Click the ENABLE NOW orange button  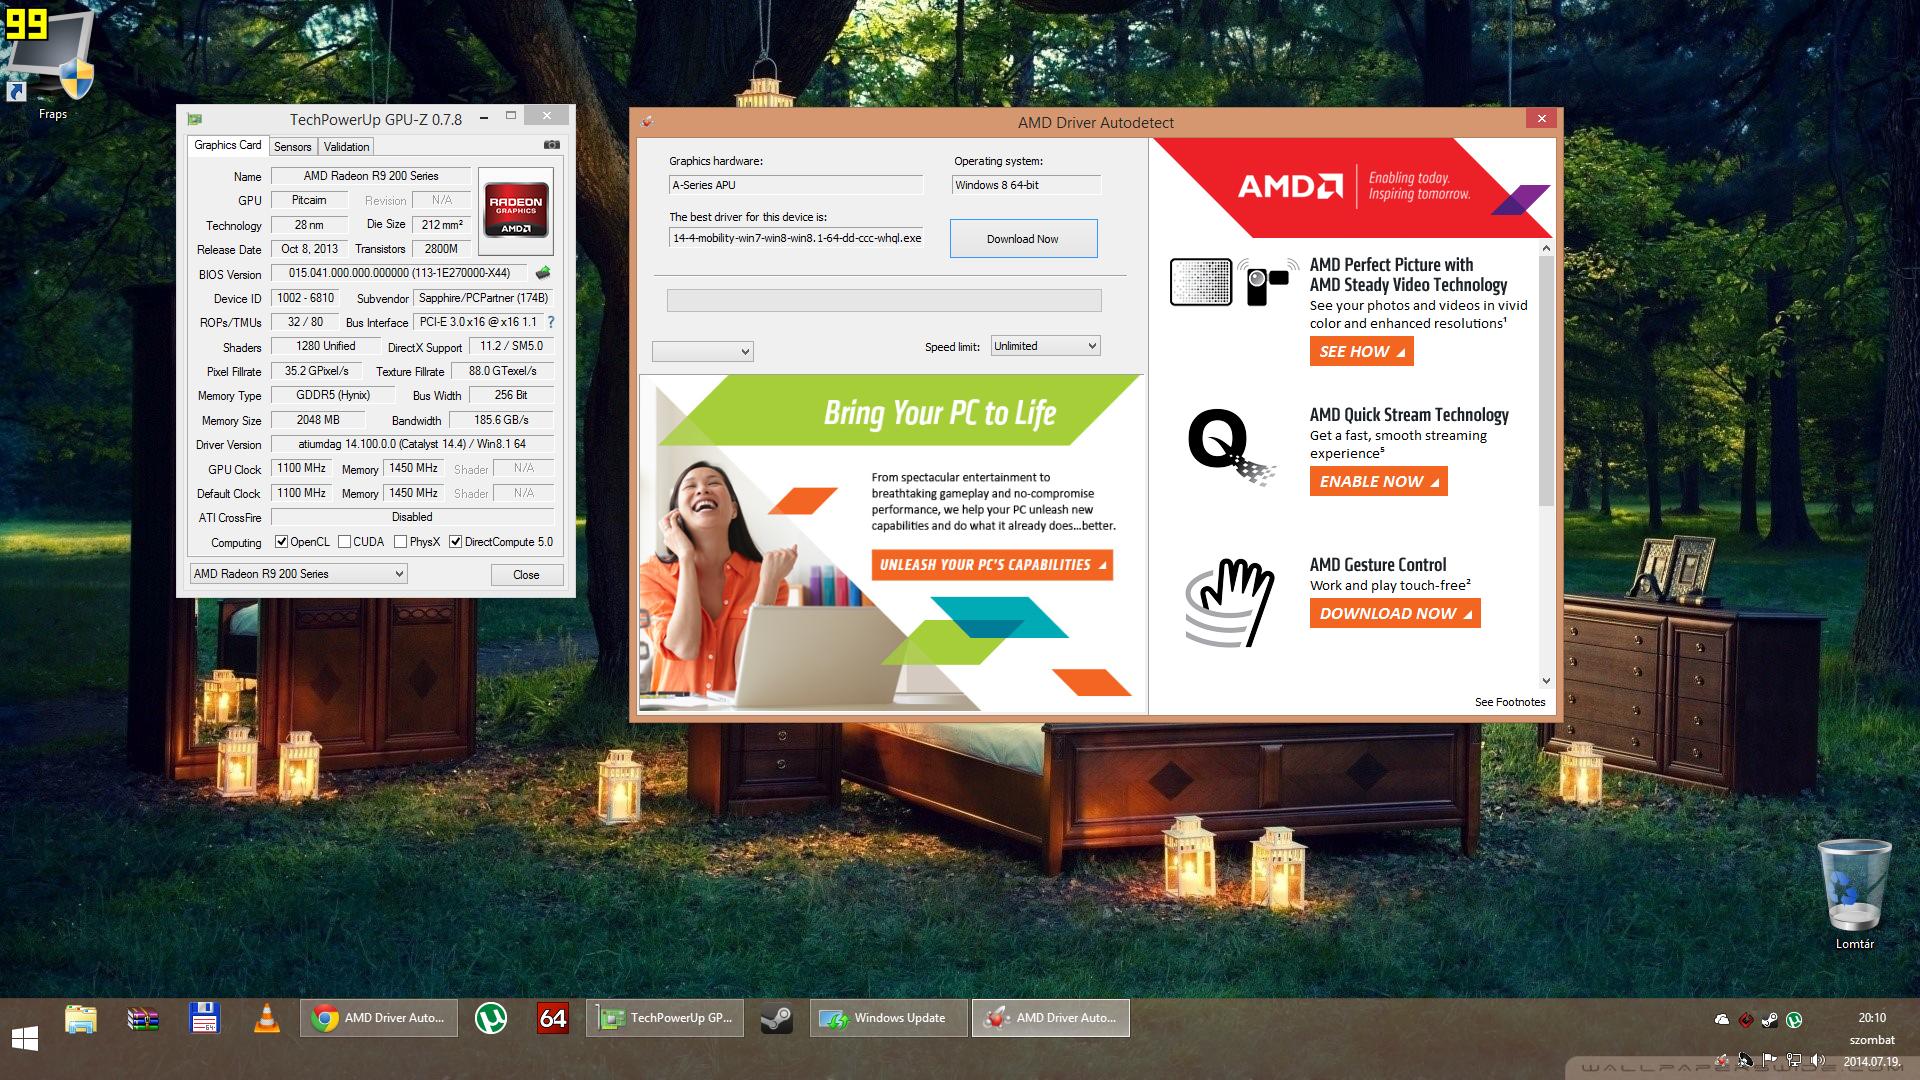tap(1378, 481)
